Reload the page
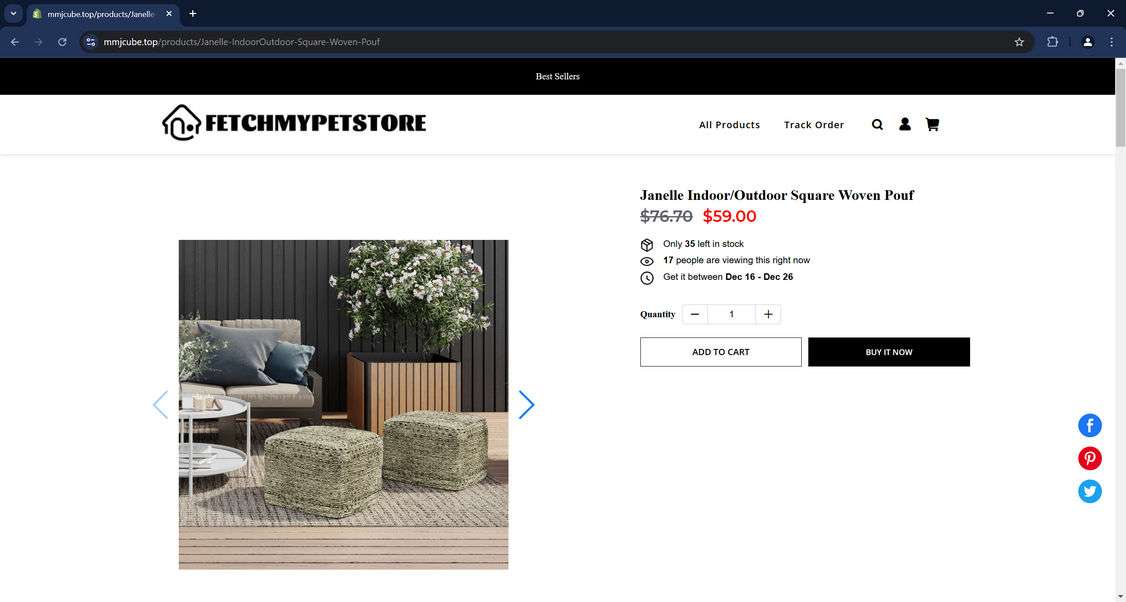 pos(62,42)
